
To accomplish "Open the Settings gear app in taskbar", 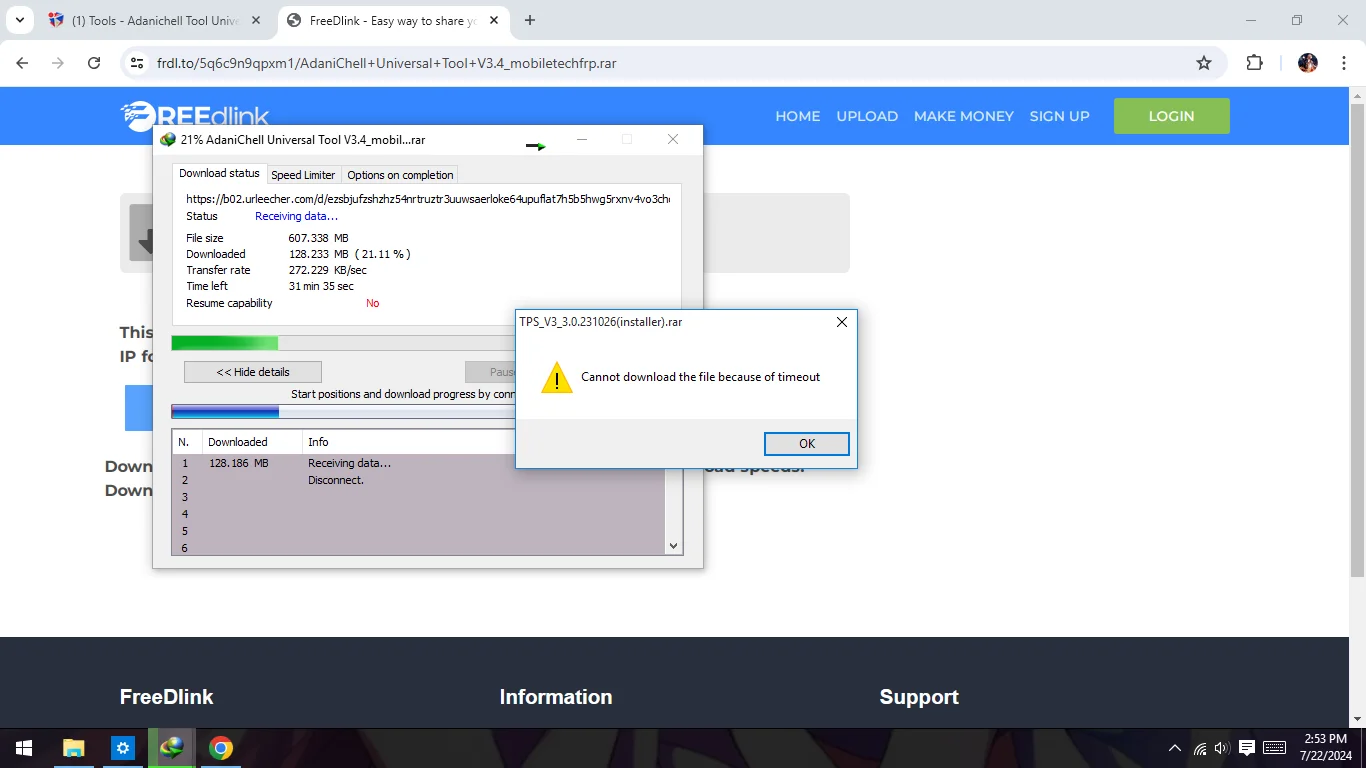I will [x=122, y=748].
